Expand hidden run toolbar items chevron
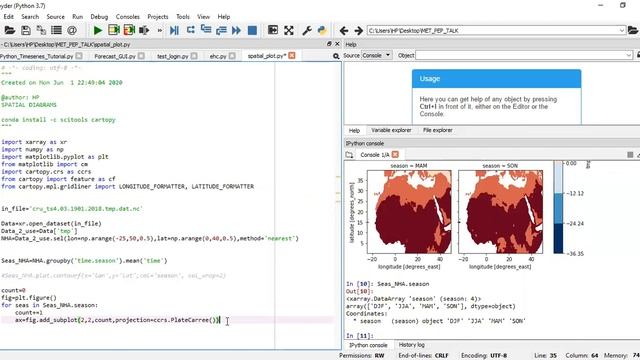This screenshot has width=640, height=360. pos(160,31)
